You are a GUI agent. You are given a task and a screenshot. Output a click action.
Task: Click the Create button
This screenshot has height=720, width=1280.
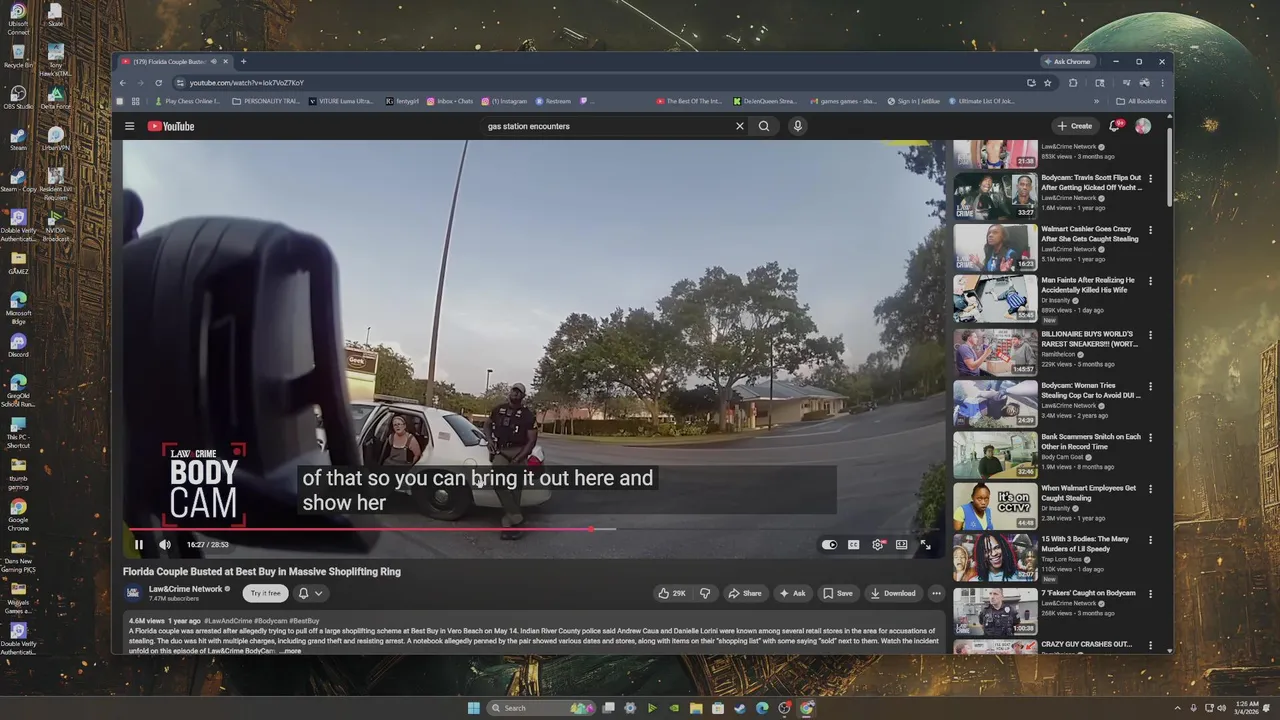click(x=1075, y=126)
